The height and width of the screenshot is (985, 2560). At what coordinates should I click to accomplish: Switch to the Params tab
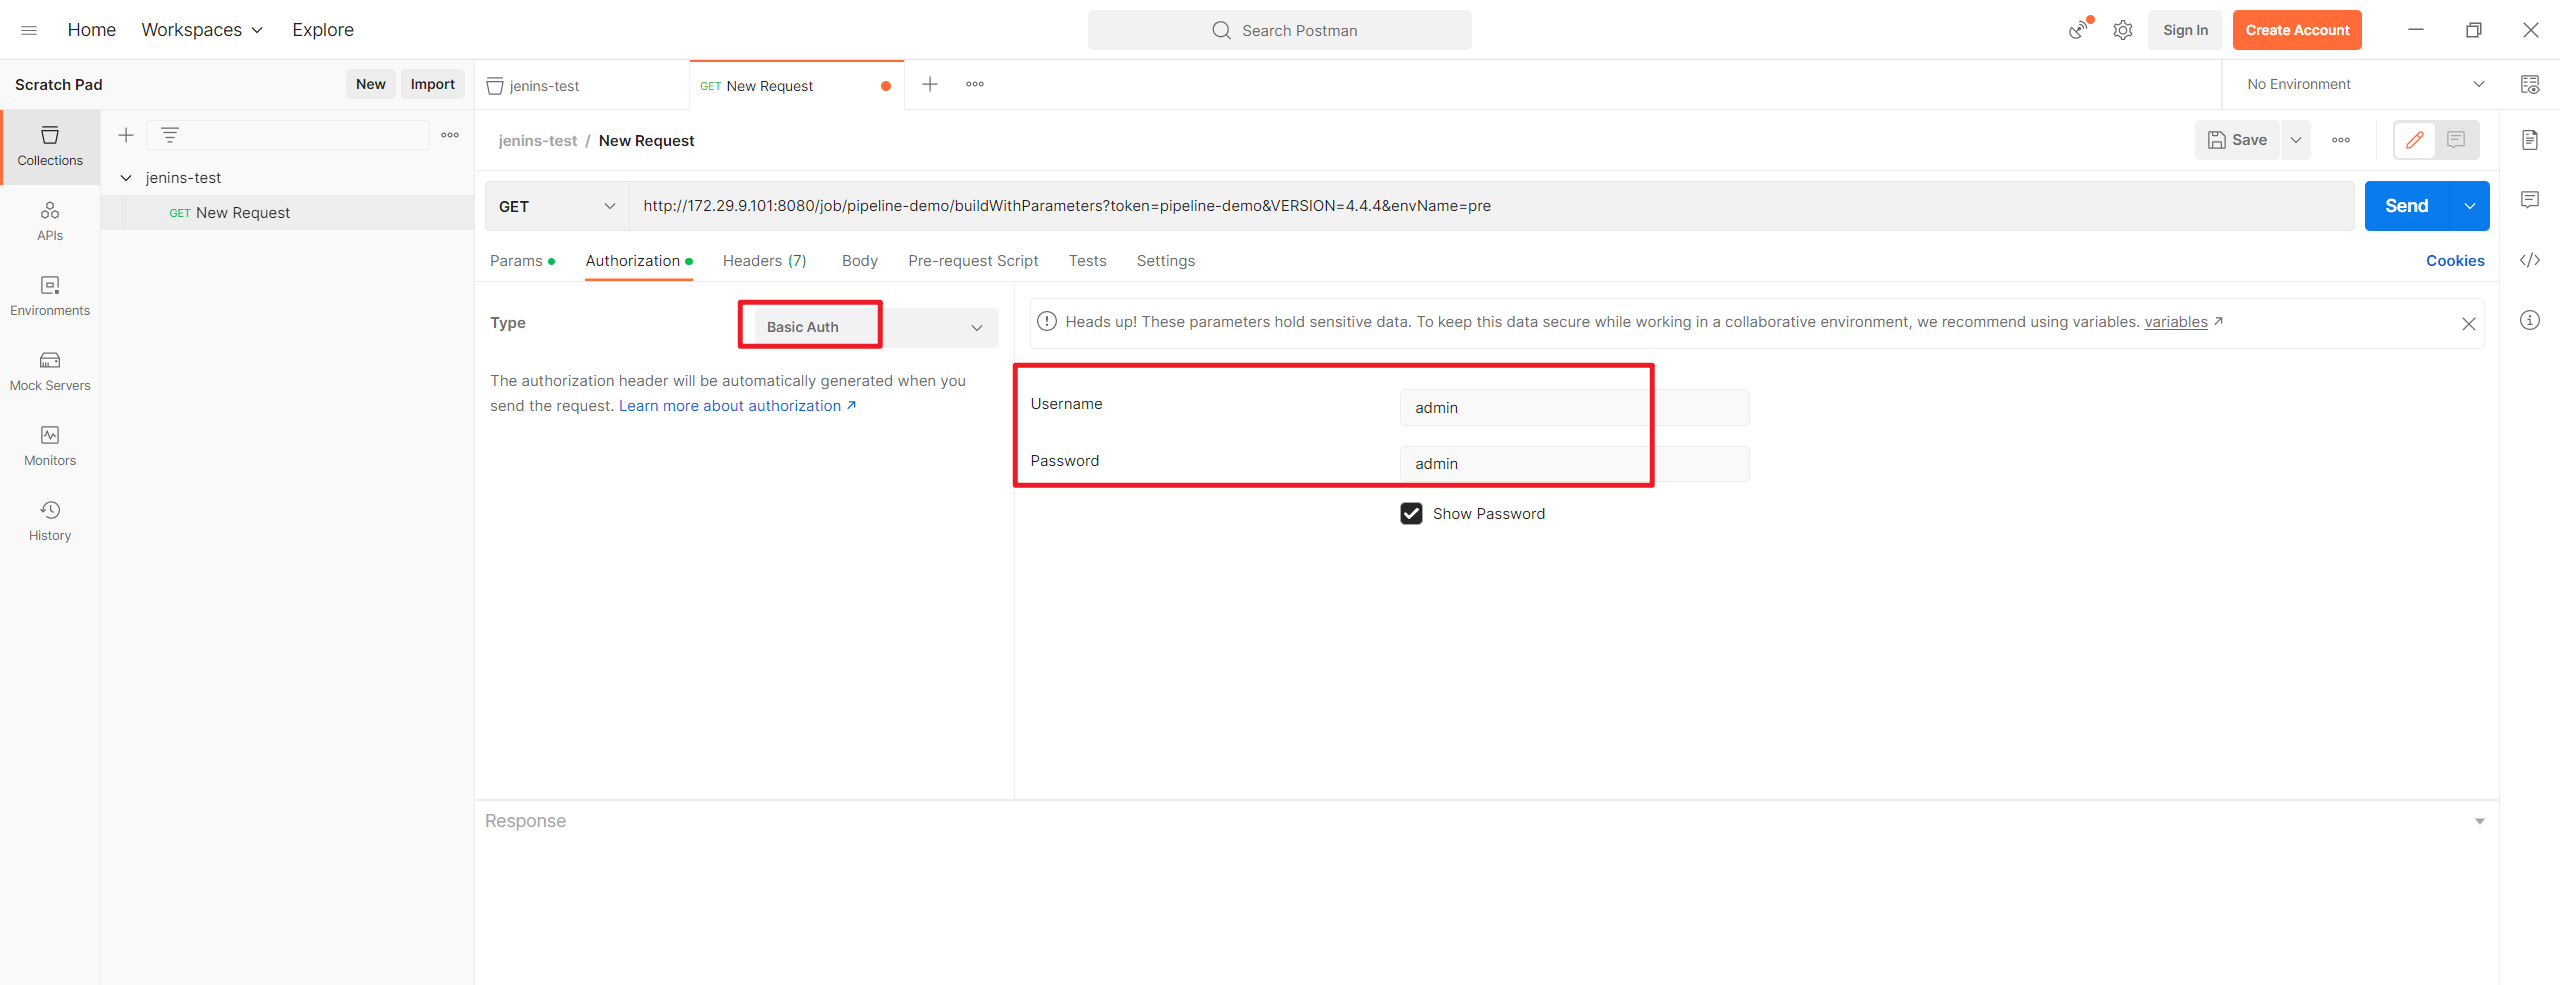point(522,261)
